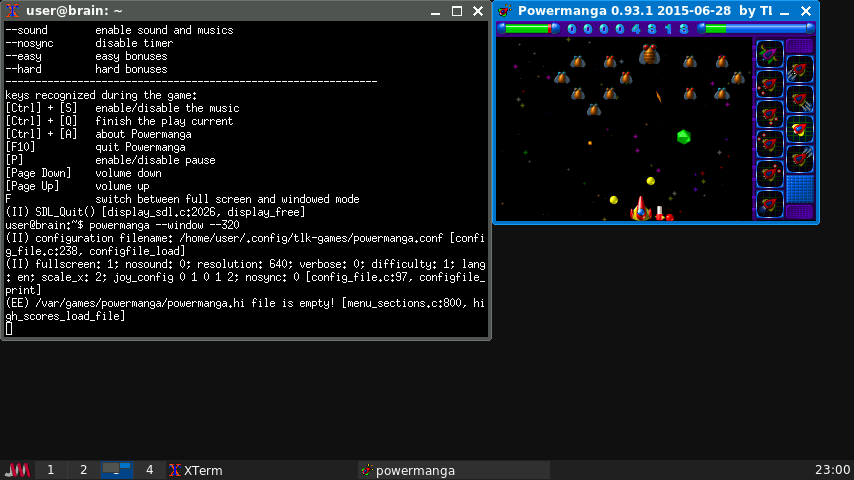Viewport: 854px width, 480px height.
Task: Click the score counter digits
Action: 628,29
